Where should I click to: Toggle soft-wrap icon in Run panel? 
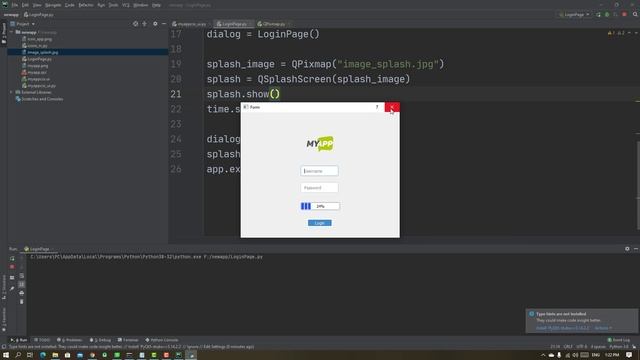(22, 276)
